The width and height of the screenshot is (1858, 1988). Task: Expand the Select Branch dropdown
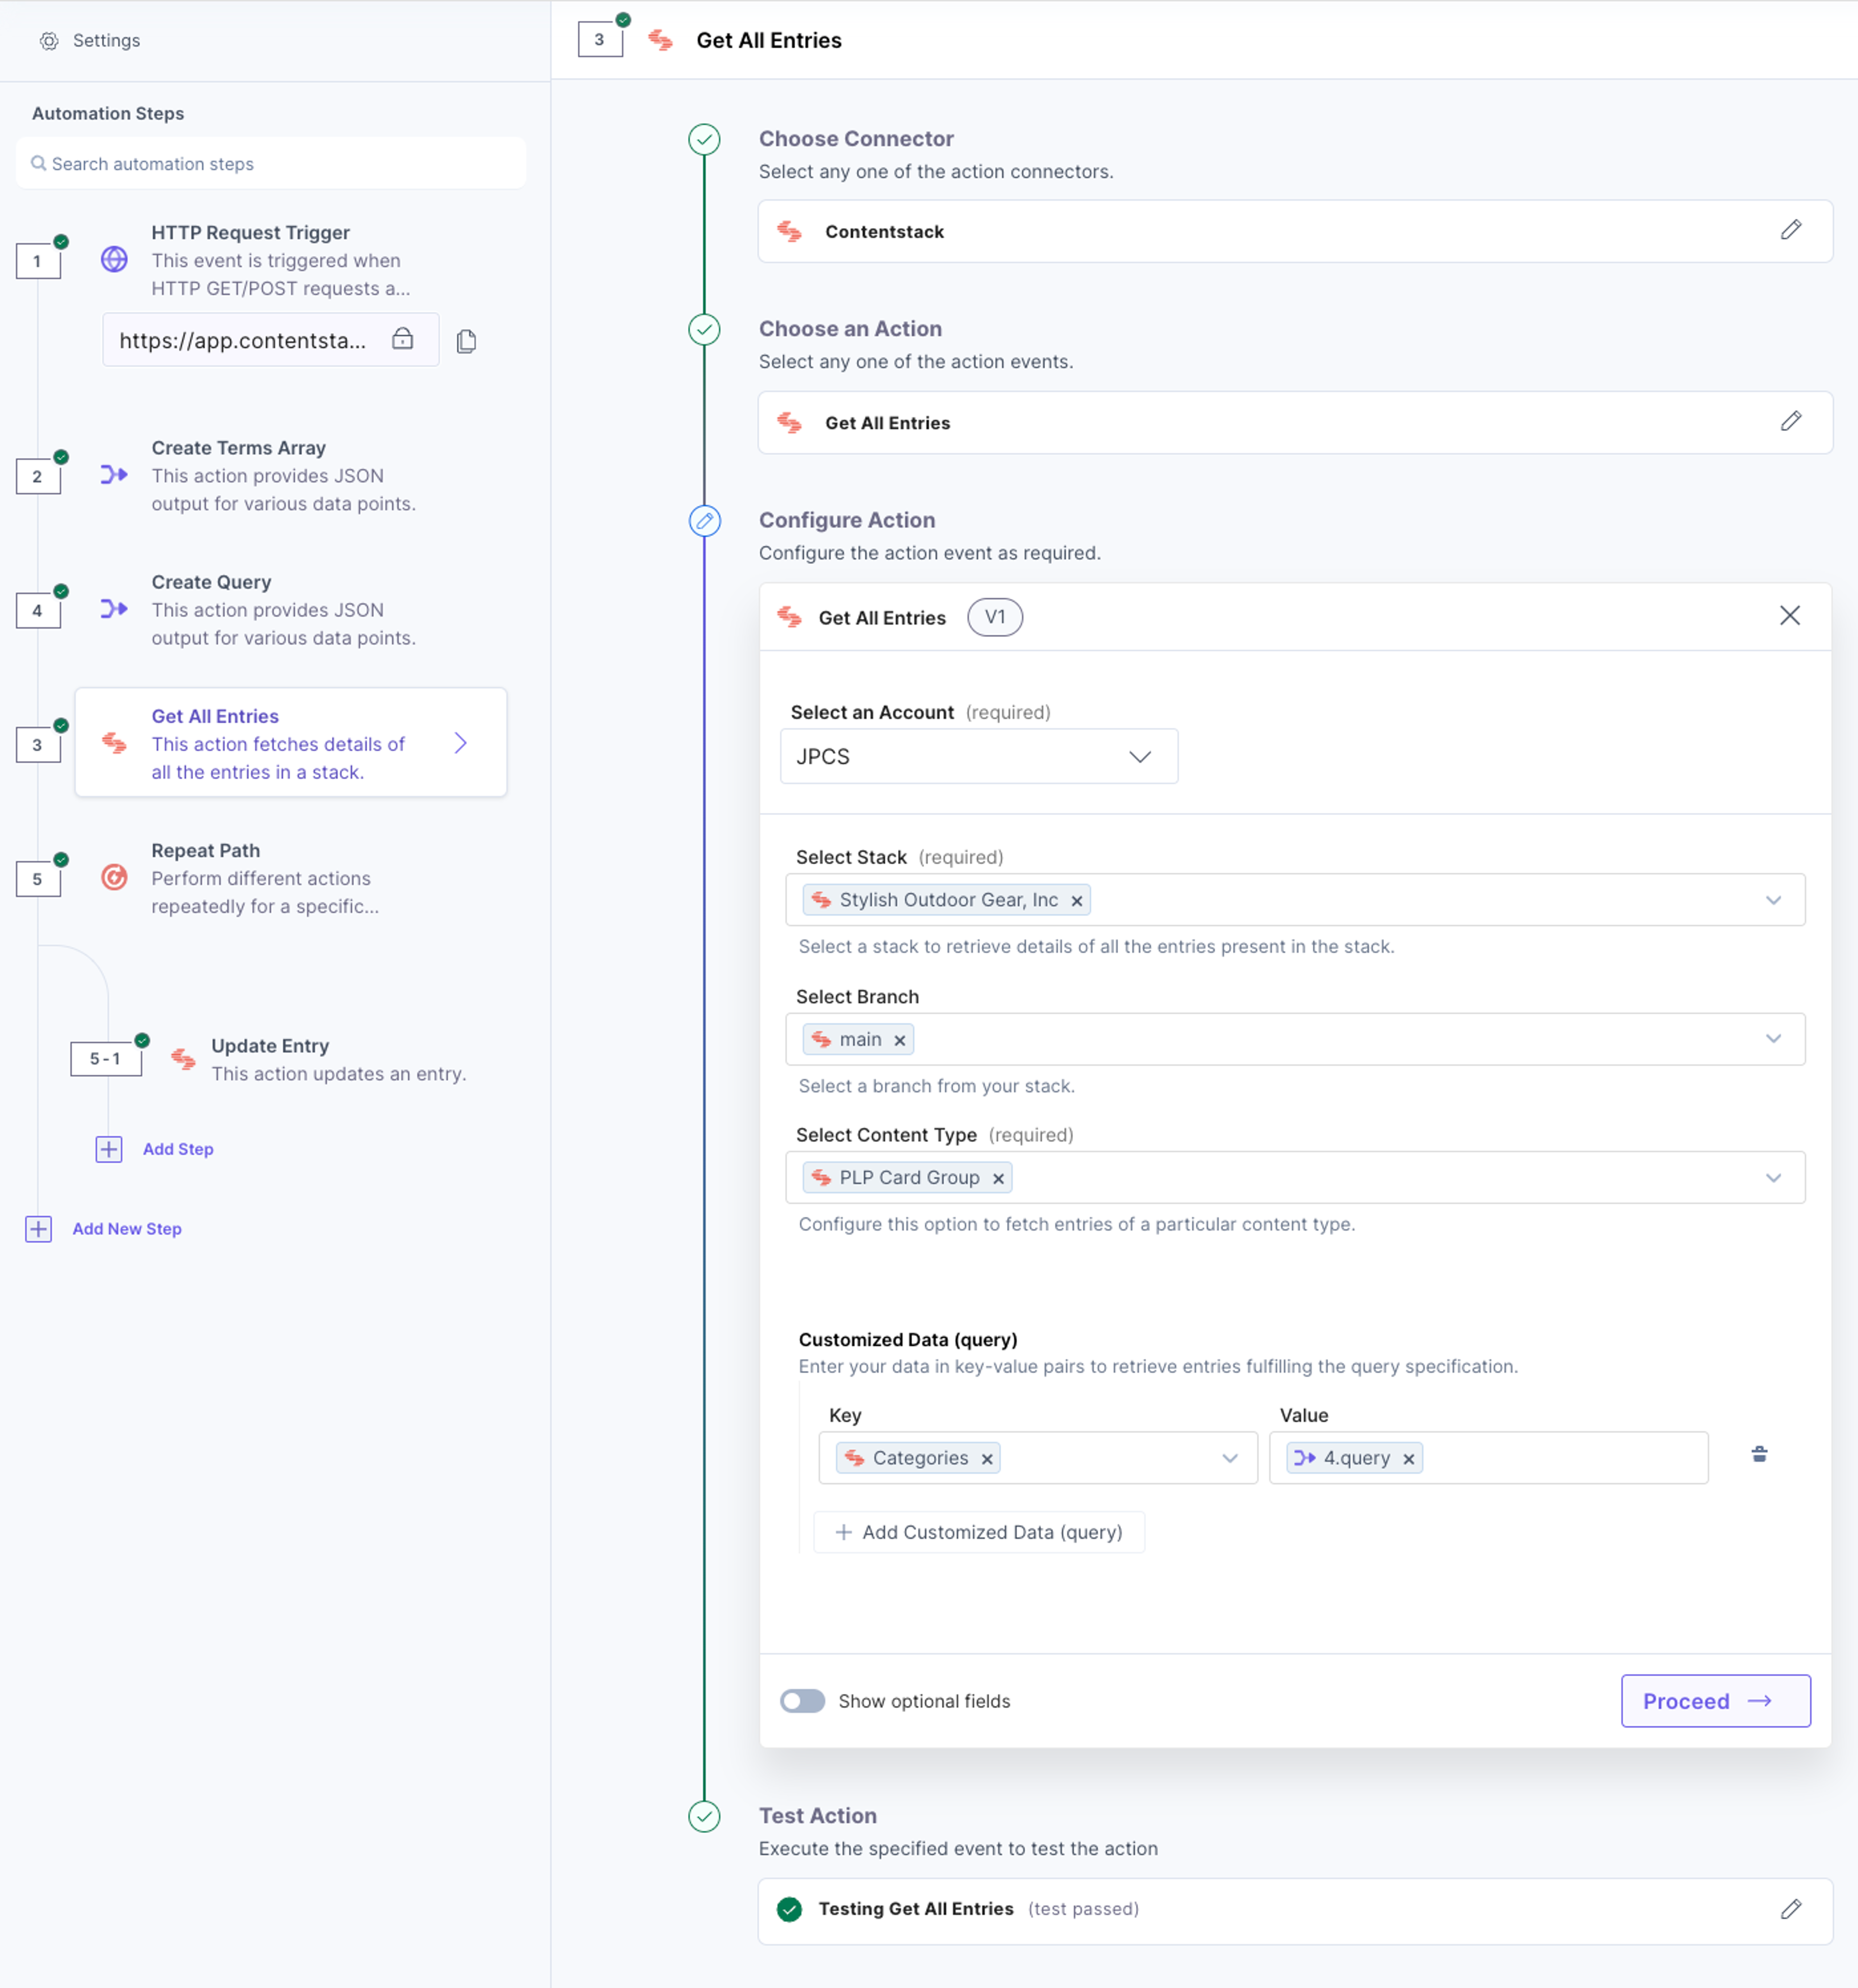[1773, 1039]
